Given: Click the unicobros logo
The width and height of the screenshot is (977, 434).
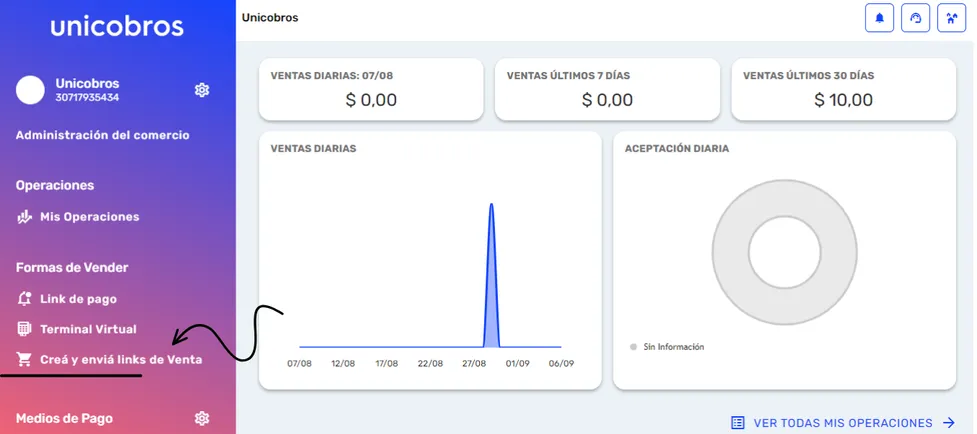Looking at the screenshot, I should tap(117, 26).
